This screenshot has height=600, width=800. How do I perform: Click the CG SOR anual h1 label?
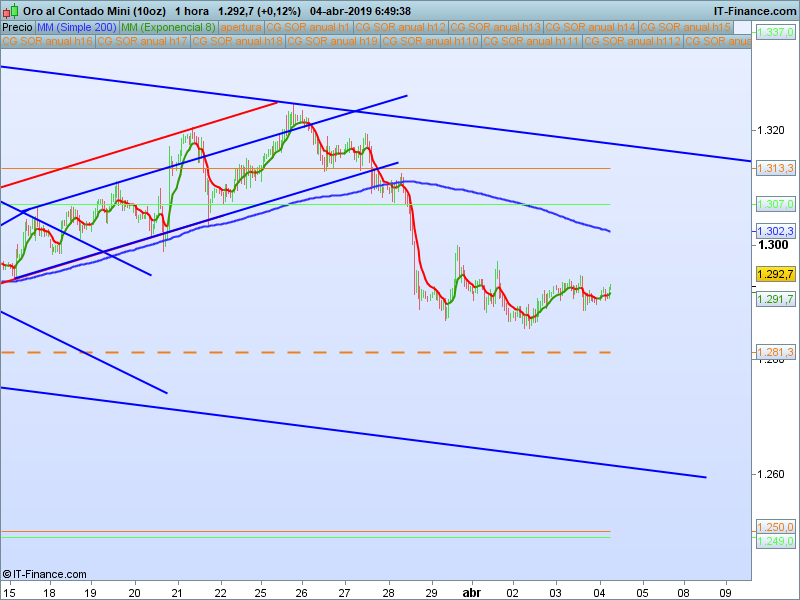[308, 28]
